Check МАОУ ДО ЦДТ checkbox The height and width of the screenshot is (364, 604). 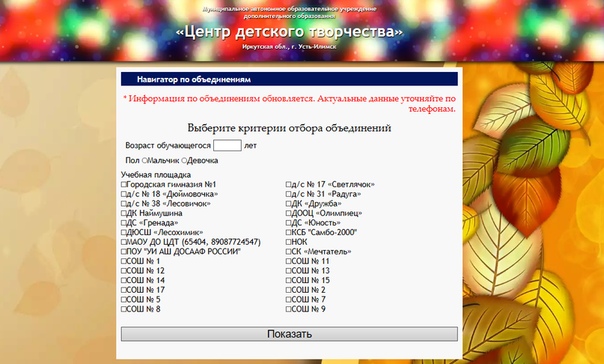[124, 242]
